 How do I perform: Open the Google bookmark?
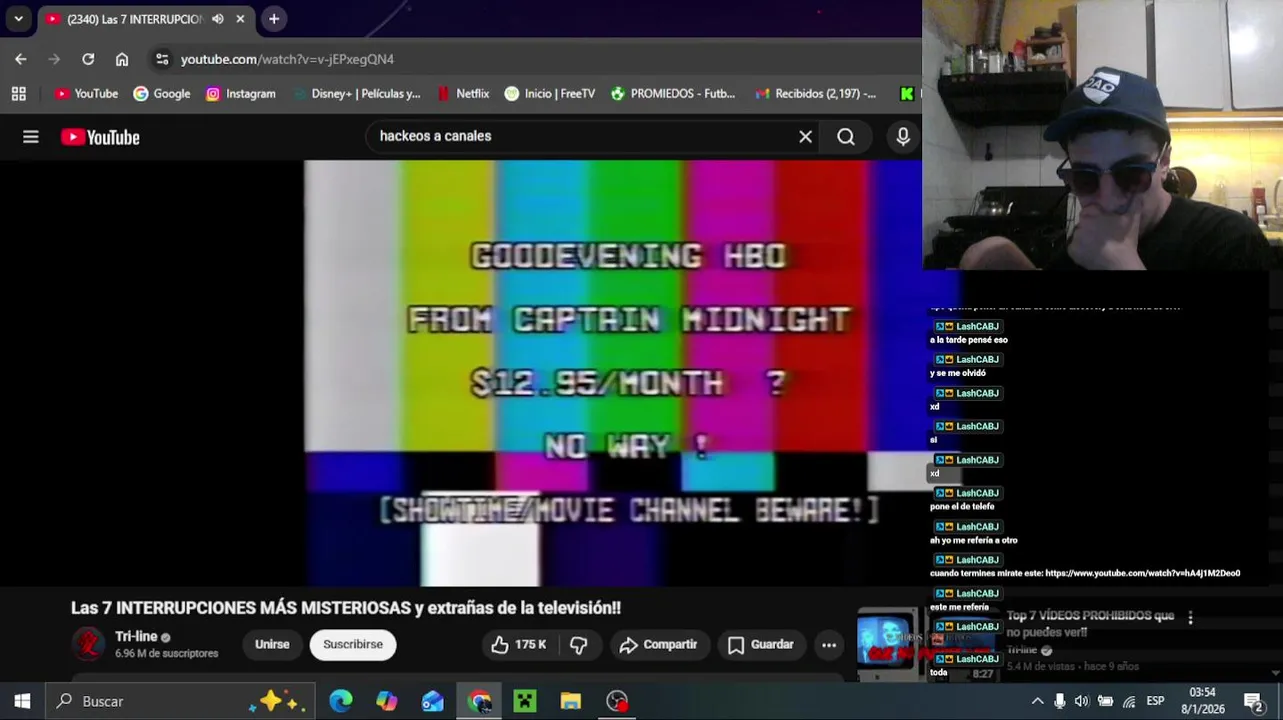pos(161,93)
